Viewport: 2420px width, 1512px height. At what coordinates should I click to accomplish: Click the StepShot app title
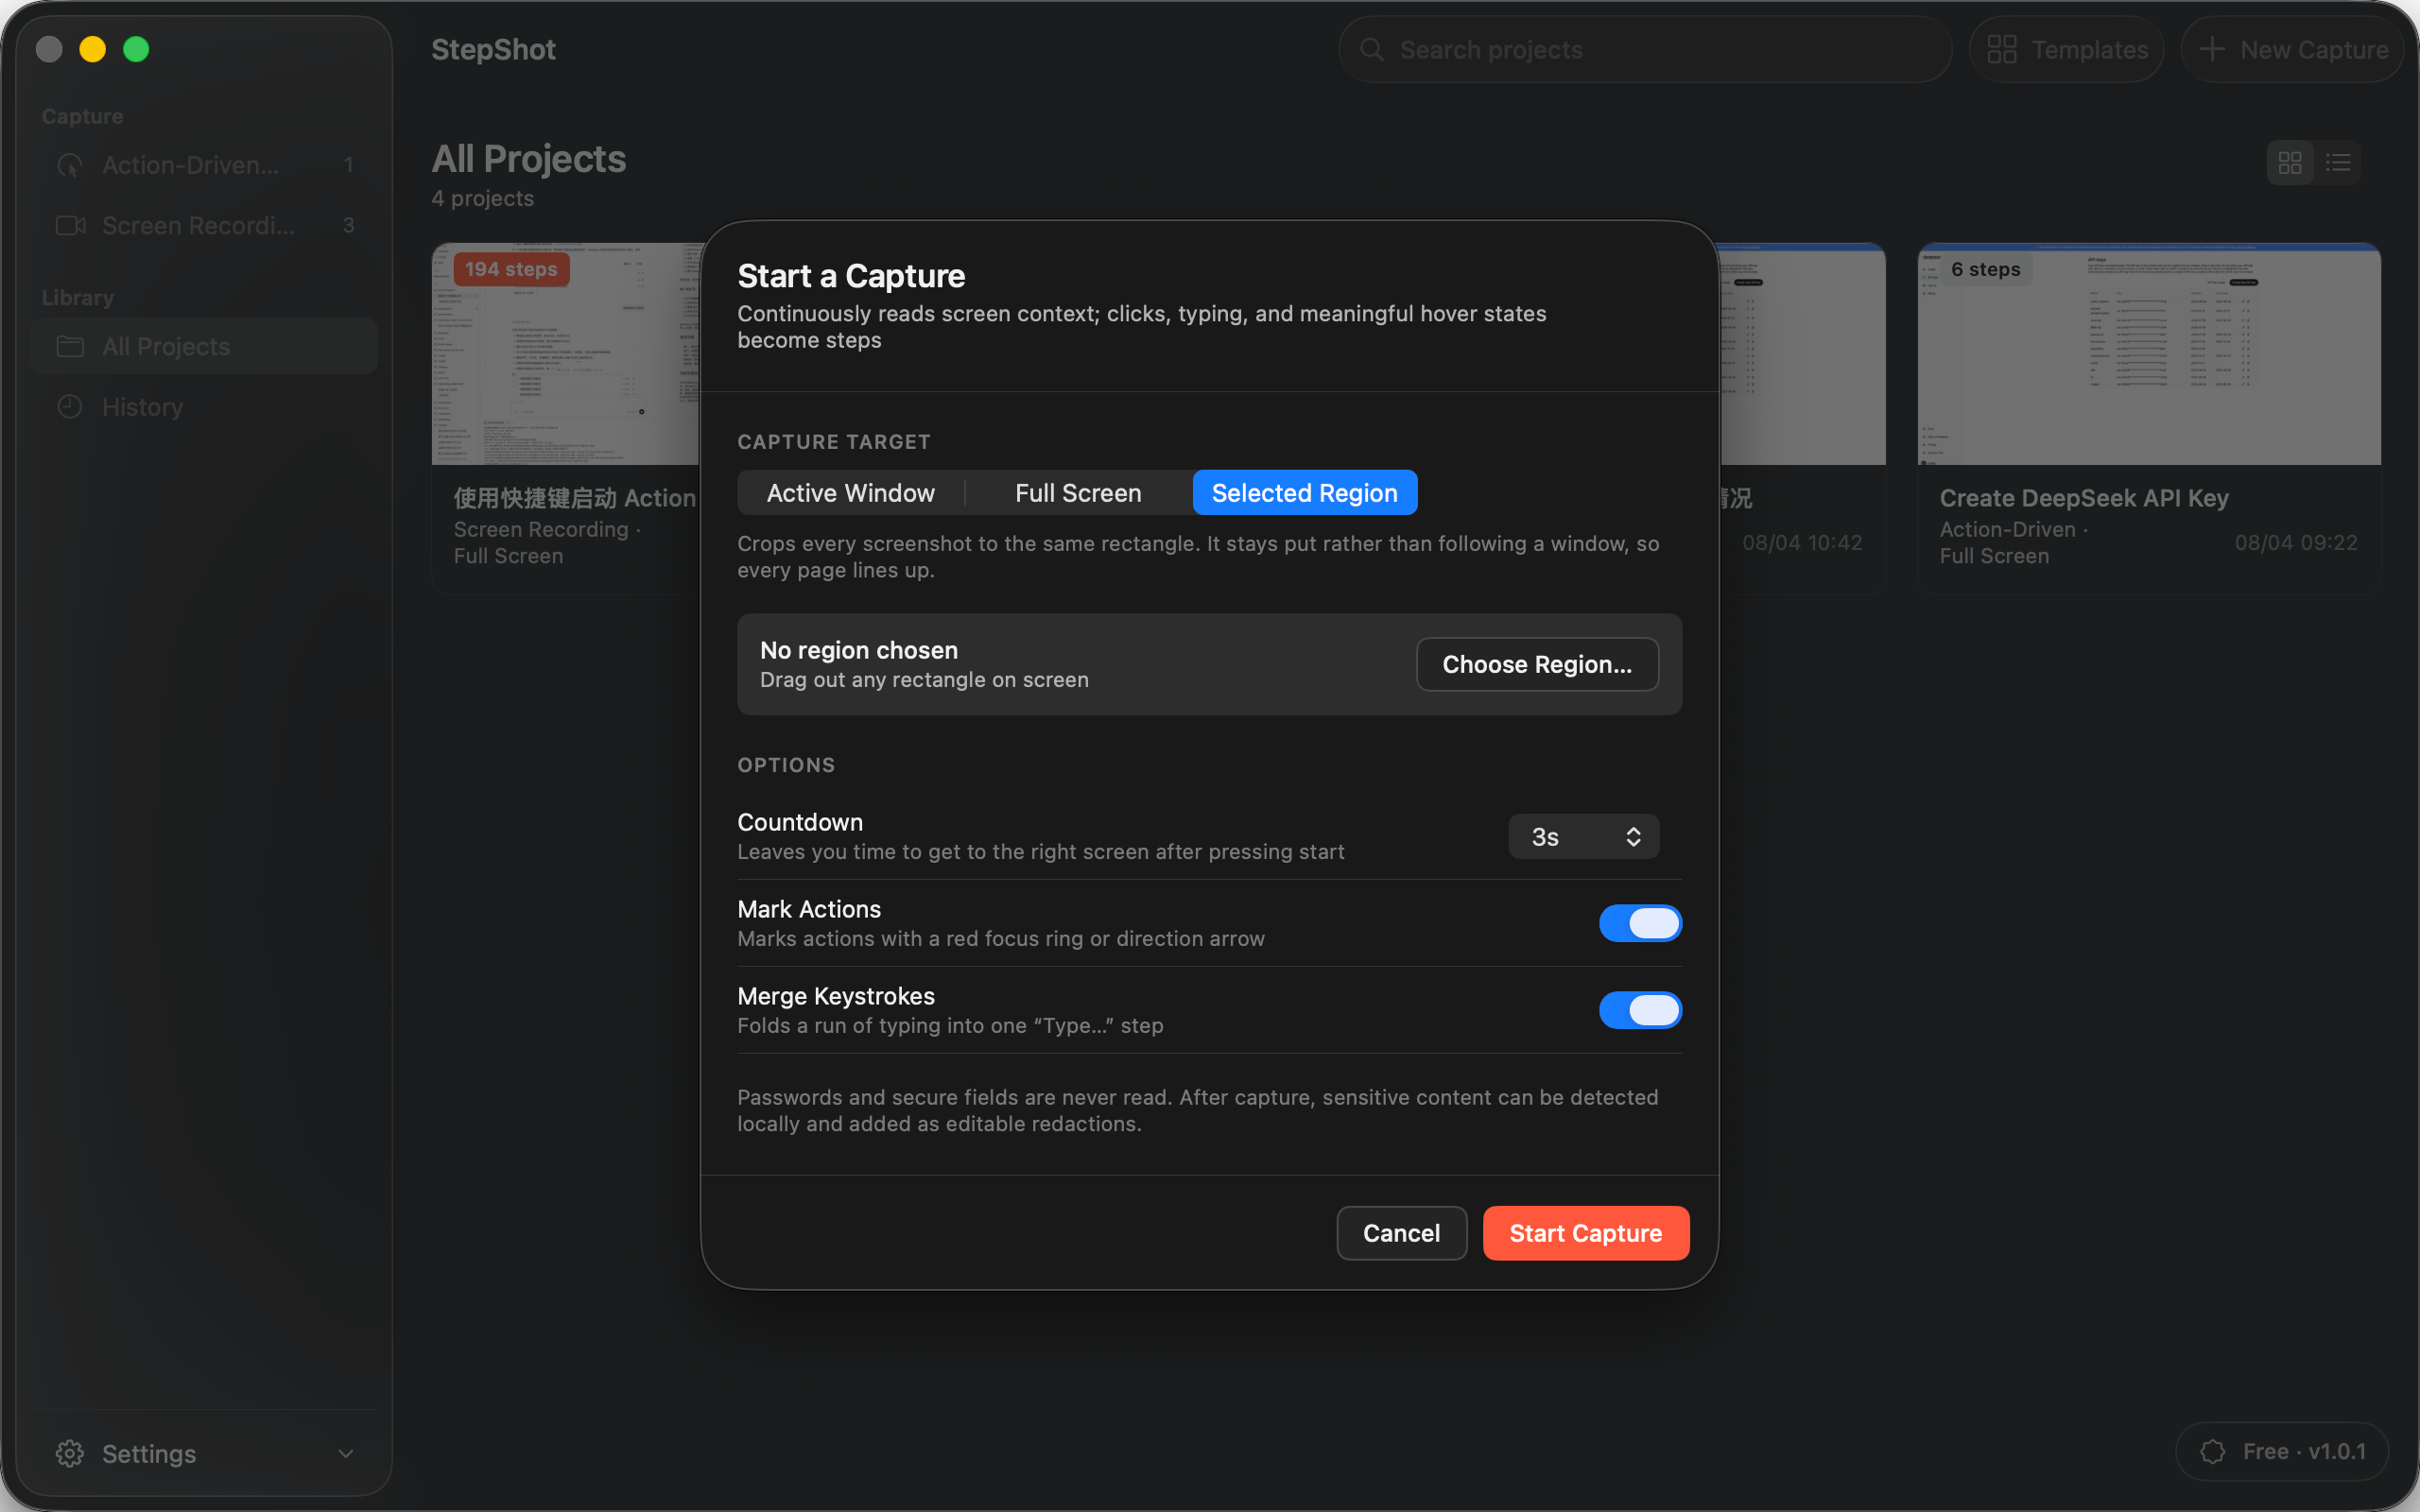pos(493,50)
